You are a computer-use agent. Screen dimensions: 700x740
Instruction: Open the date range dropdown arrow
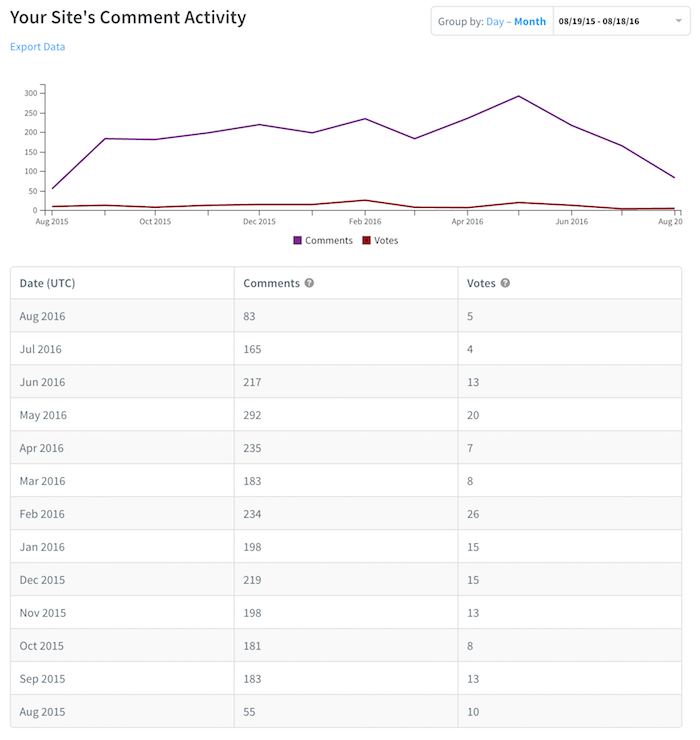click(x=679, y=21)
